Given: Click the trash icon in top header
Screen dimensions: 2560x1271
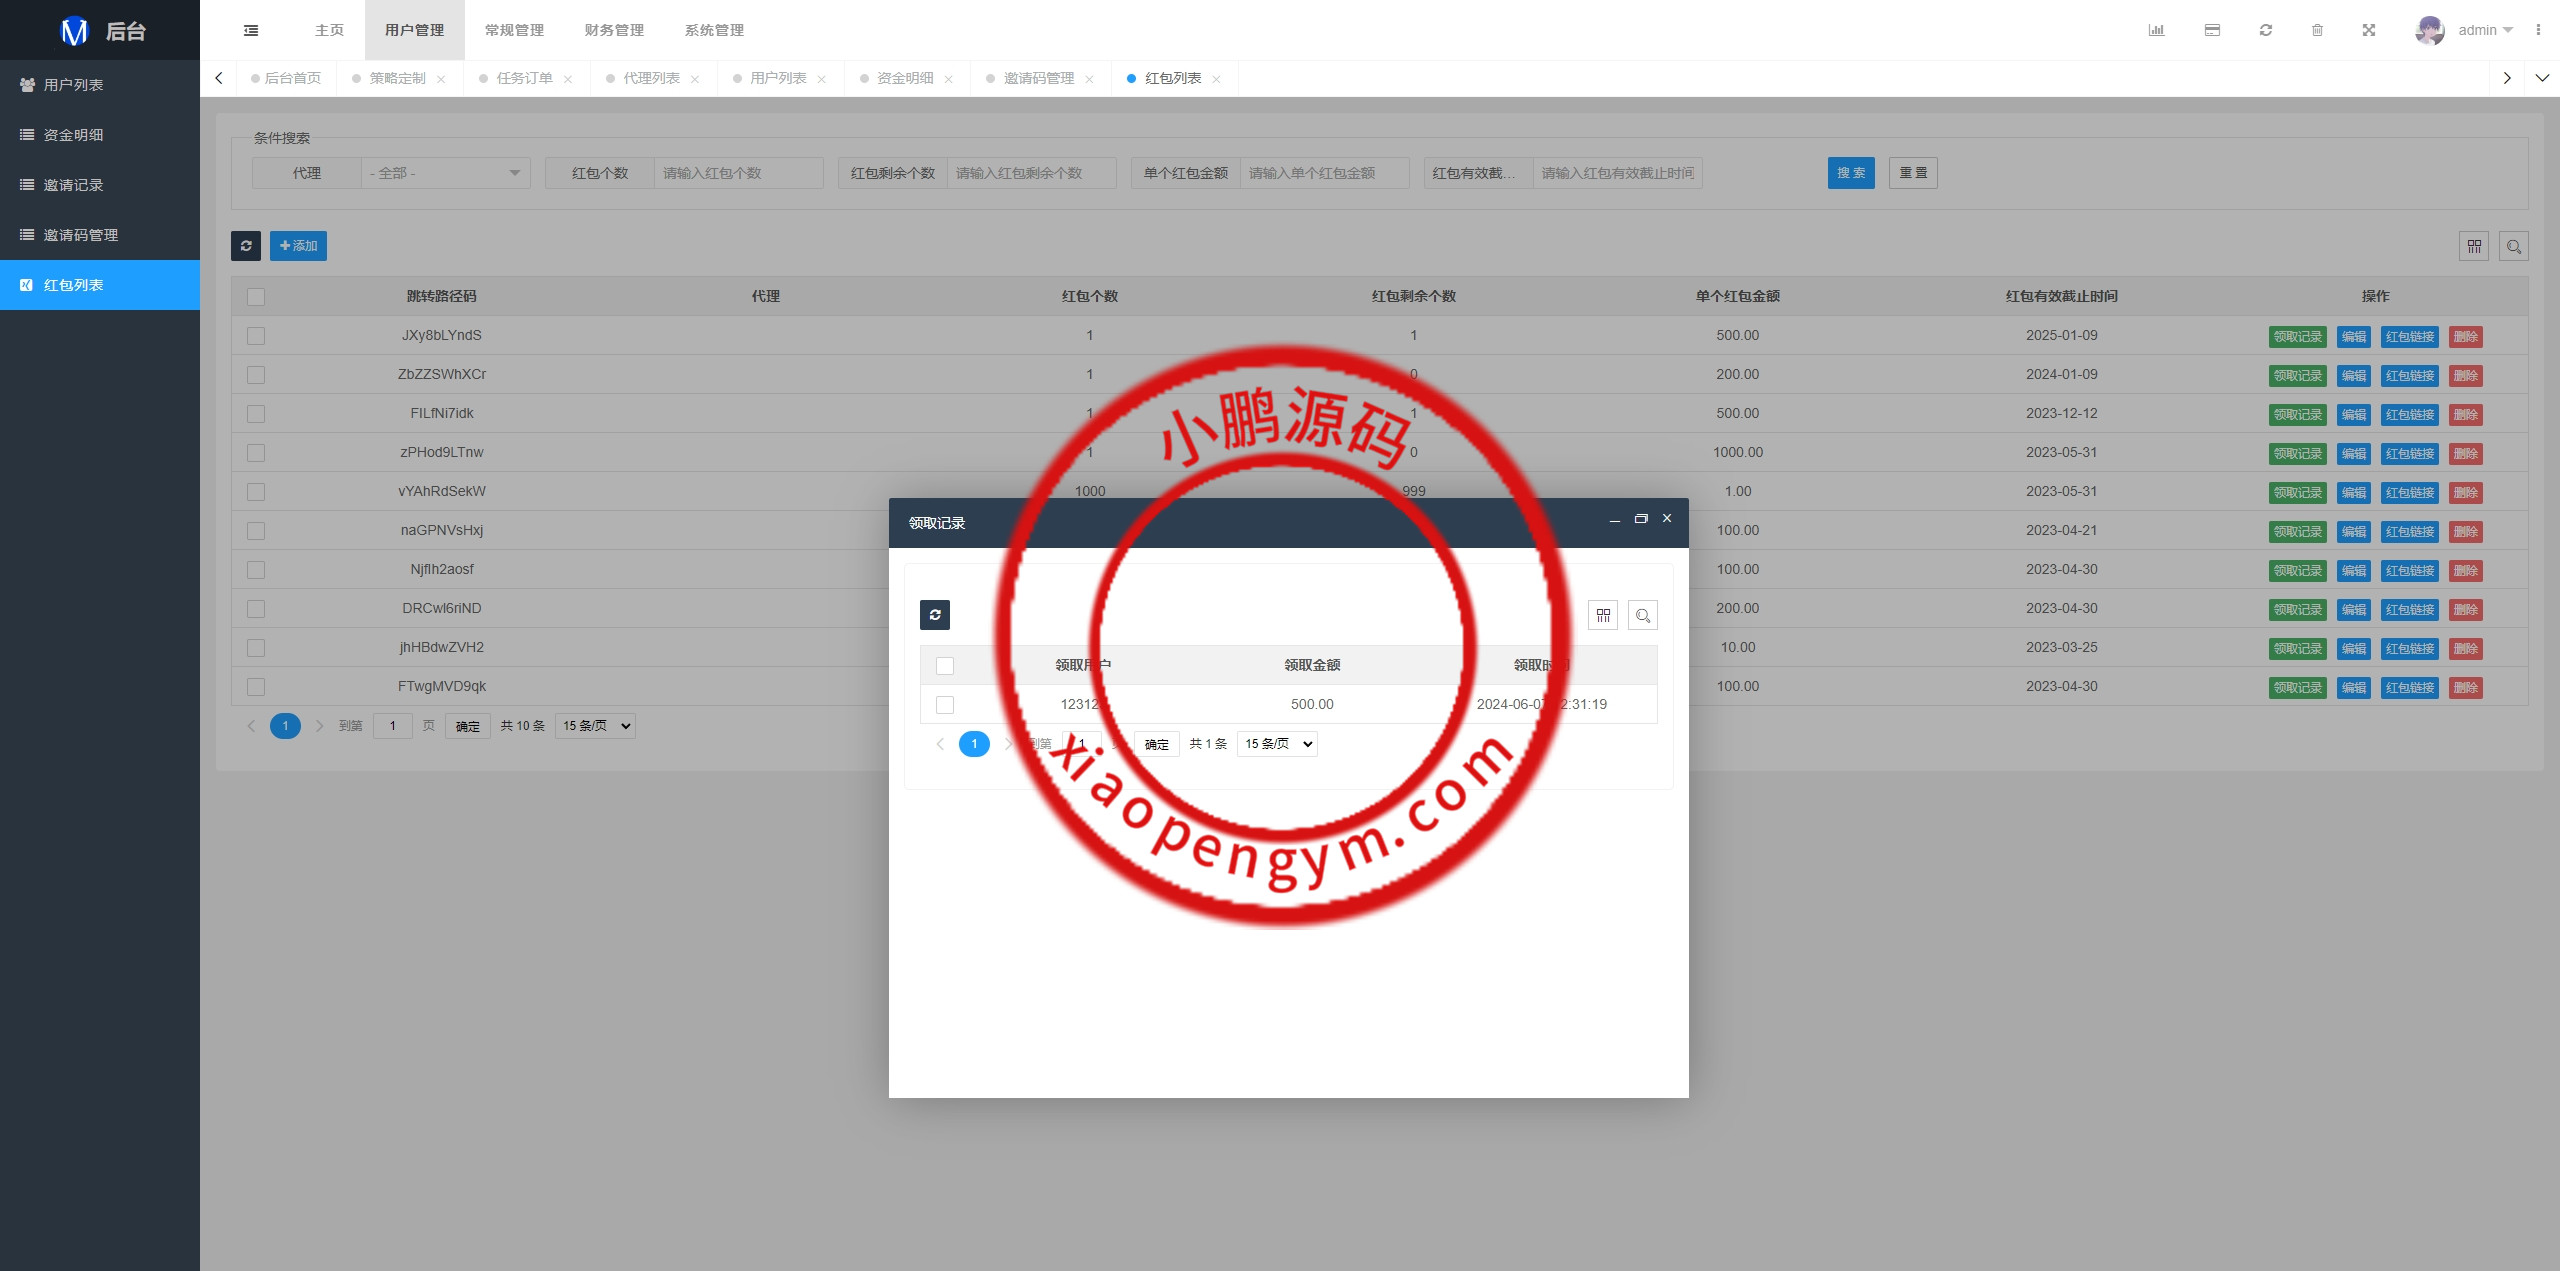Looking at the screenshot, I should tap(2317, 30).
